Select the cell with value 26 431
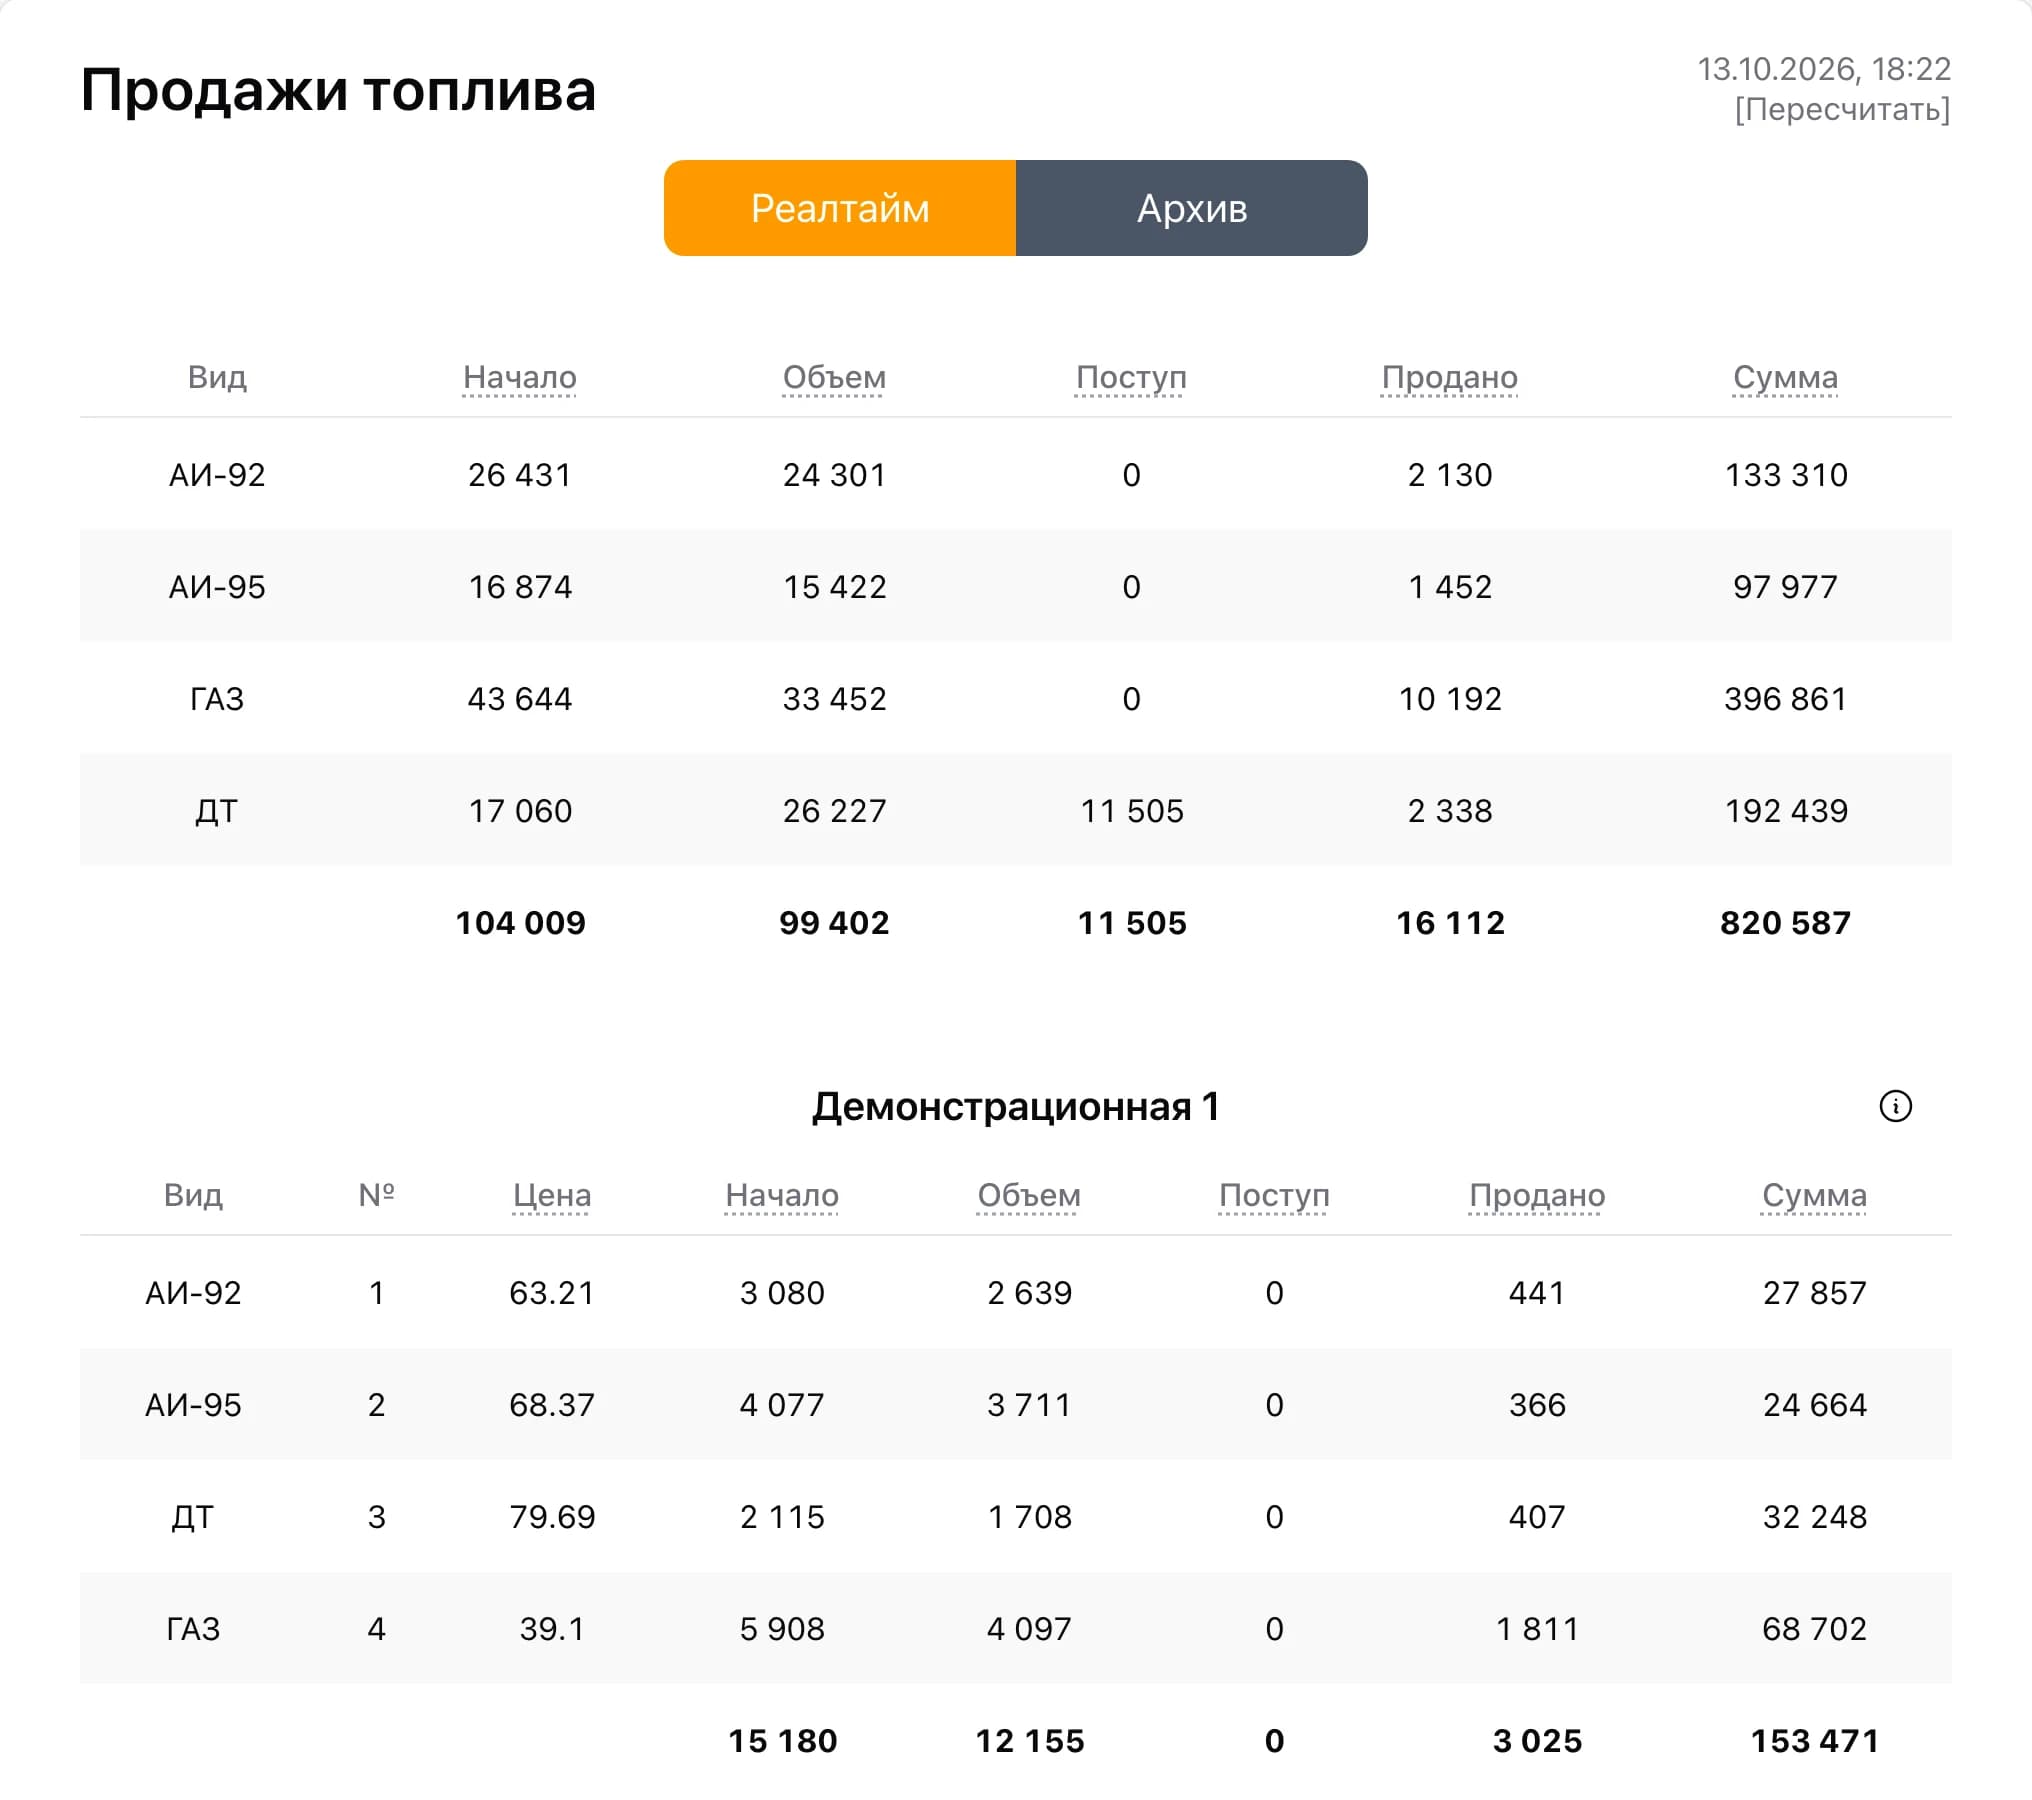Screen dimensions: 2032x1800 pyautogui.click(x=520, y=475)
